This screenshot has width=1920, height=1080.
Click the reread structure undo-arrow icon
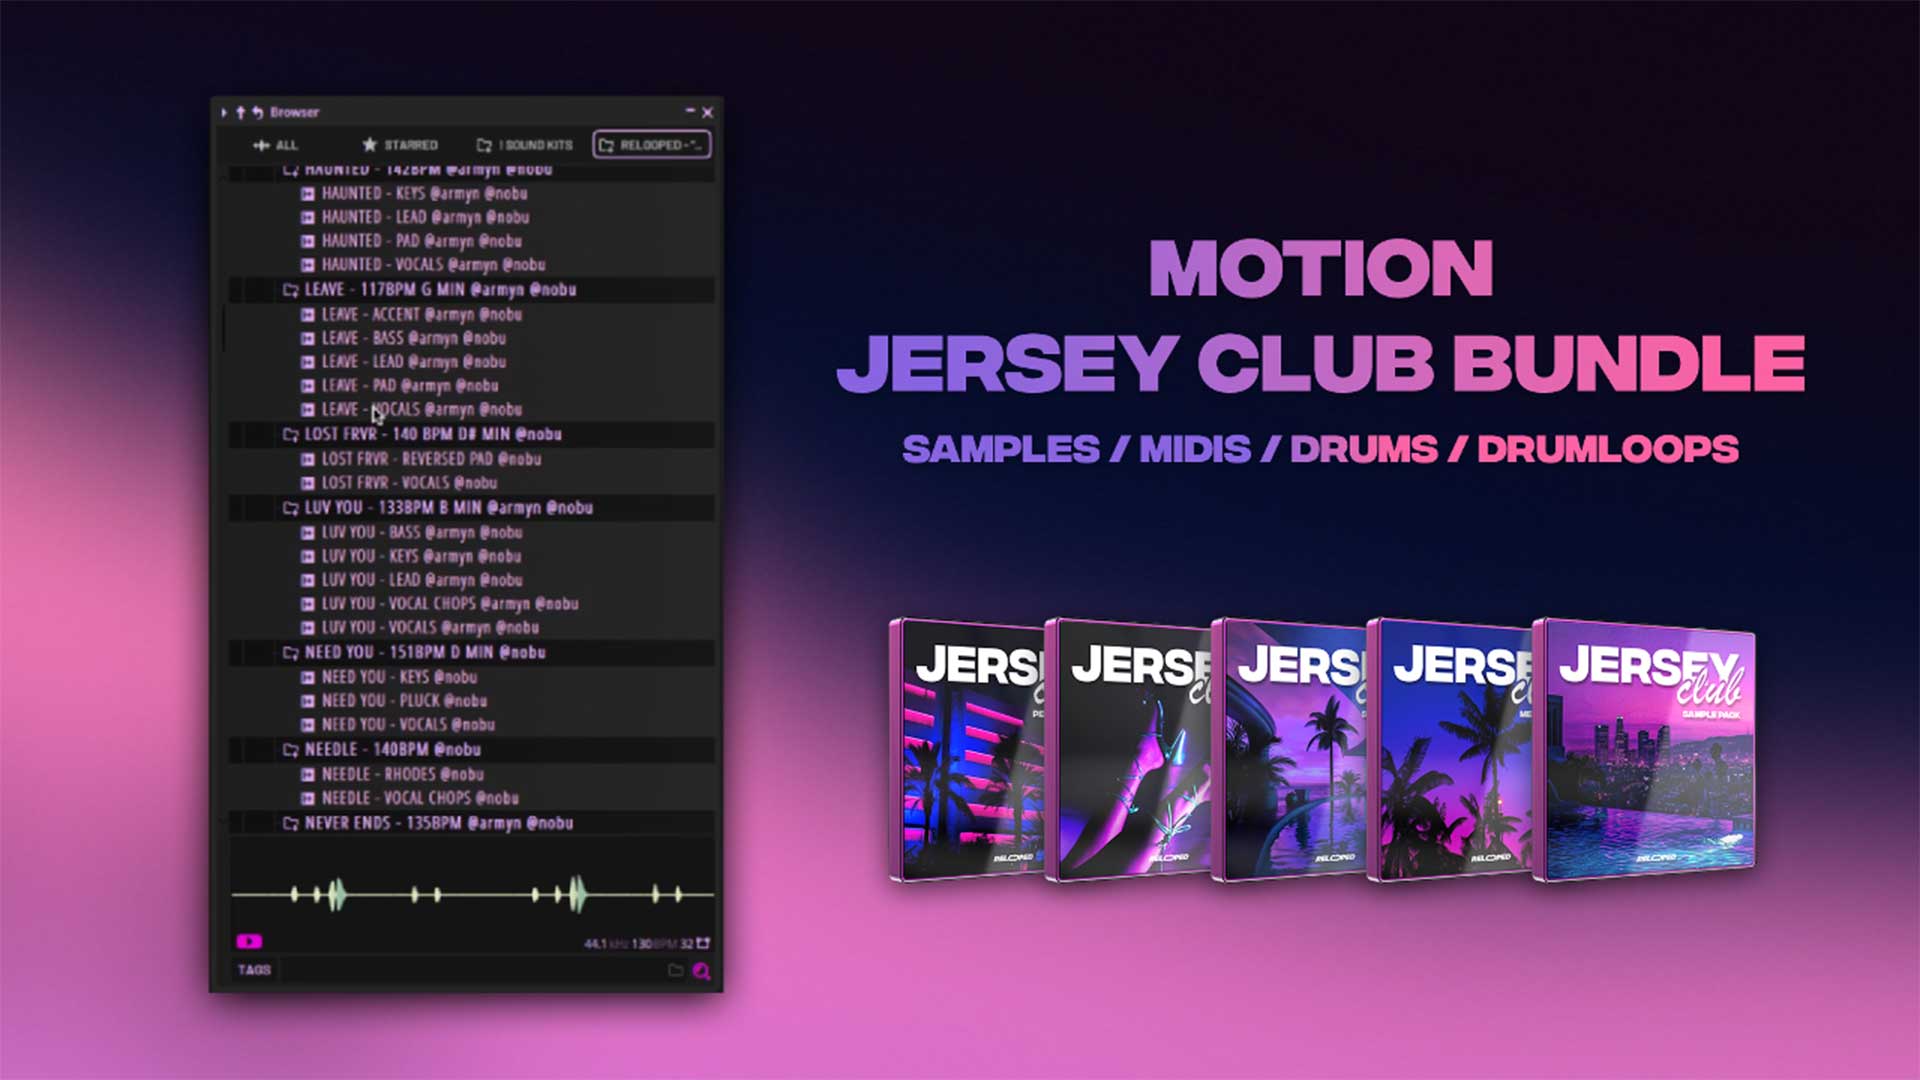point(257,113)
